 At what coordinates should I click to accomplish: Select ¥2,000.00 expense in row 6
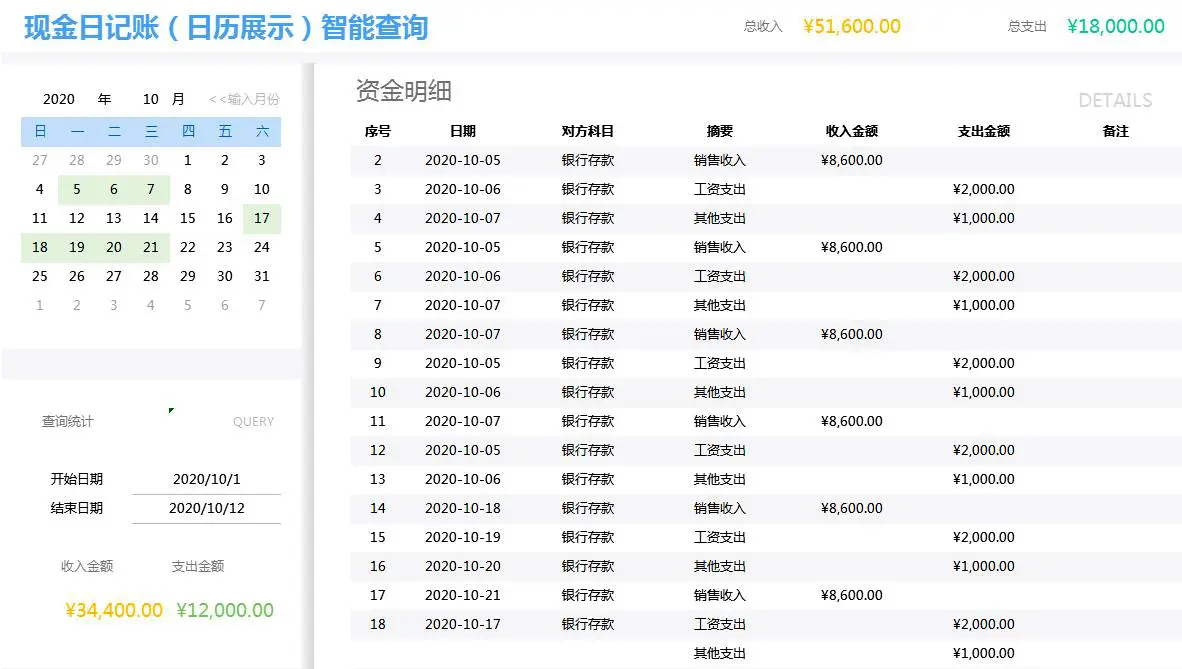[984, 276]
